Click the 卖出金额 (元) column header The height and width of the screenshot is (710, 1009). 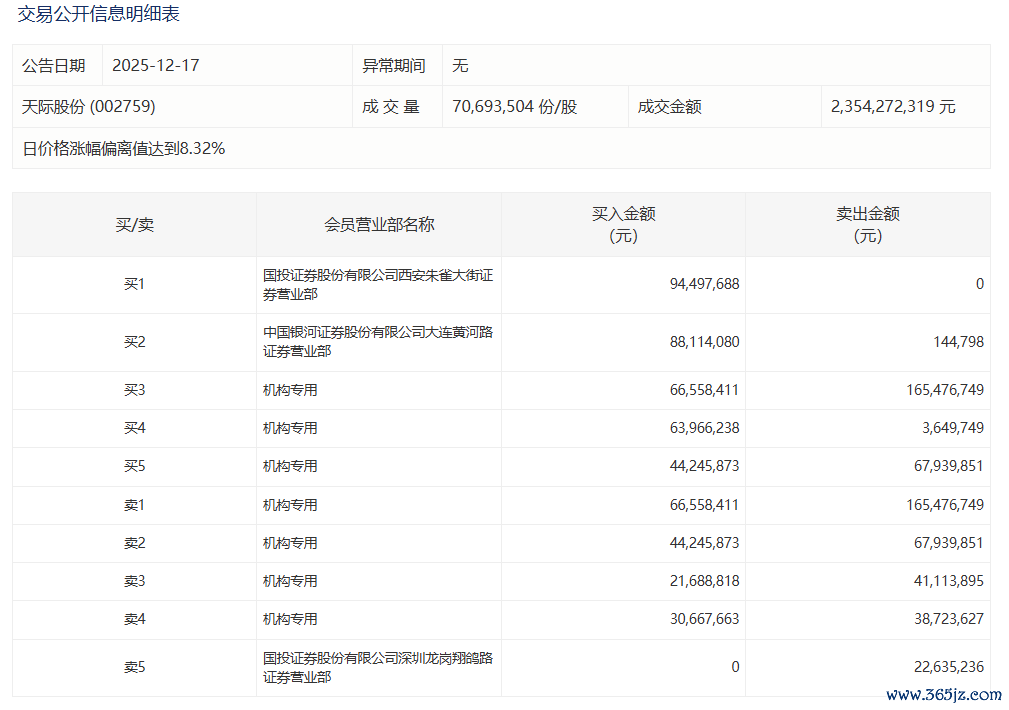point(867,225)
